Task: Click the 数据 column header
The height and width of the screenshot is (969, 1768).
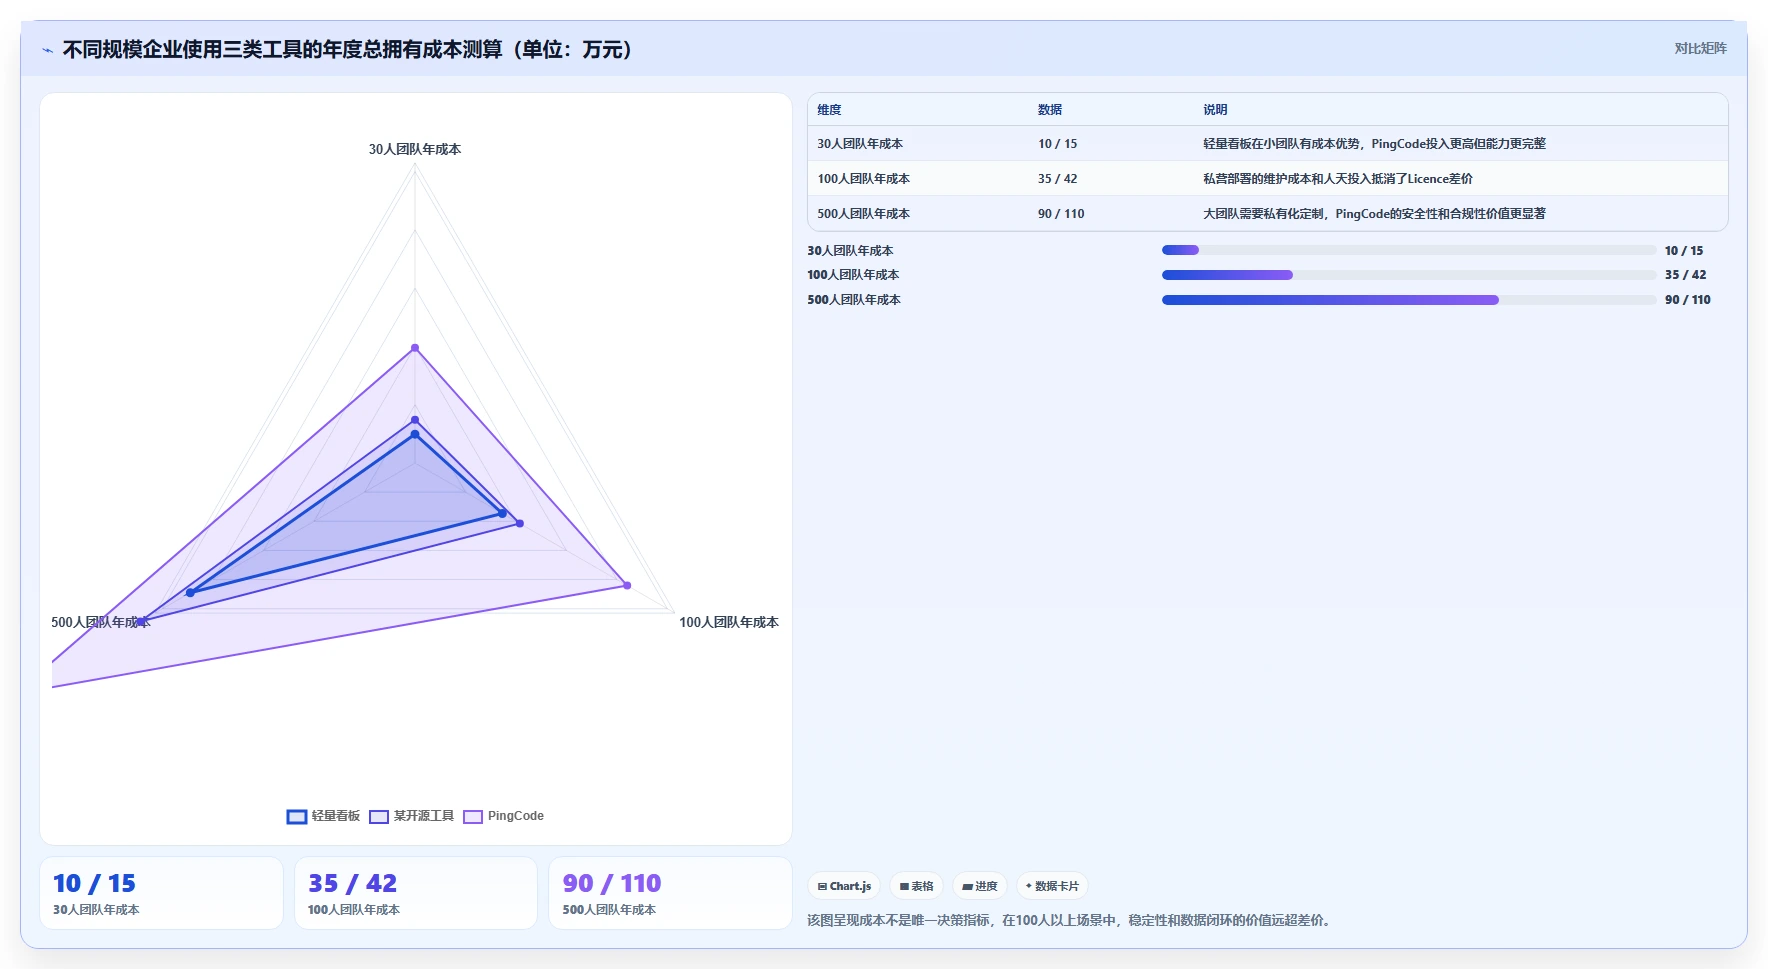Action: (x=1050, y=110)
